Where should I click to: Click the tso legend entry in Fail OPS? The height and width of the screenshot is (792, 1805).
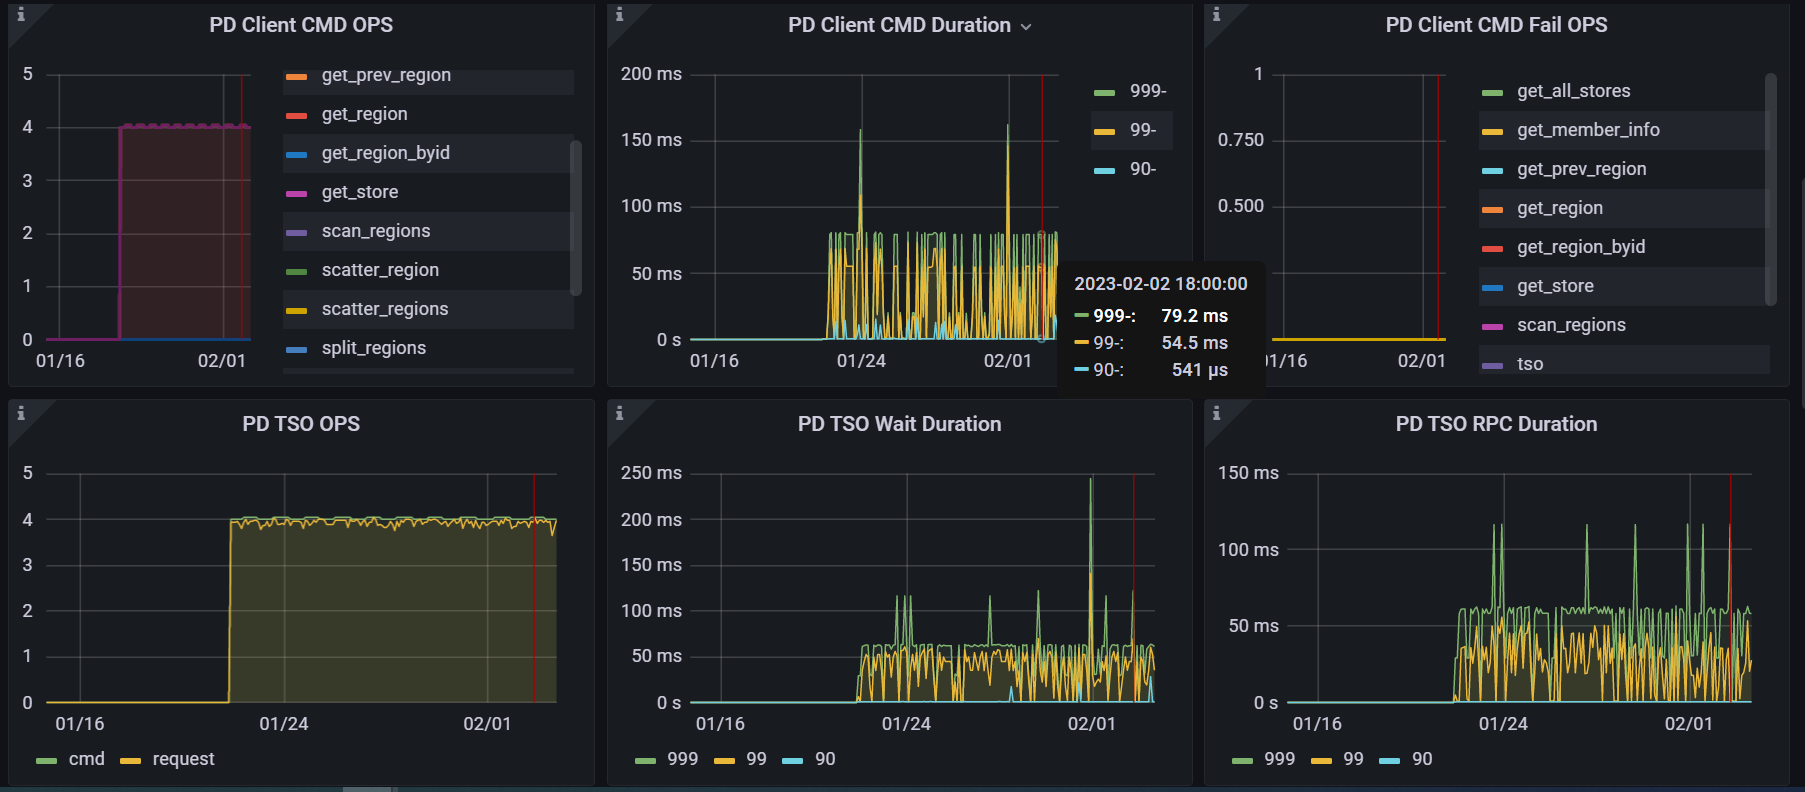click(1529, 364)
